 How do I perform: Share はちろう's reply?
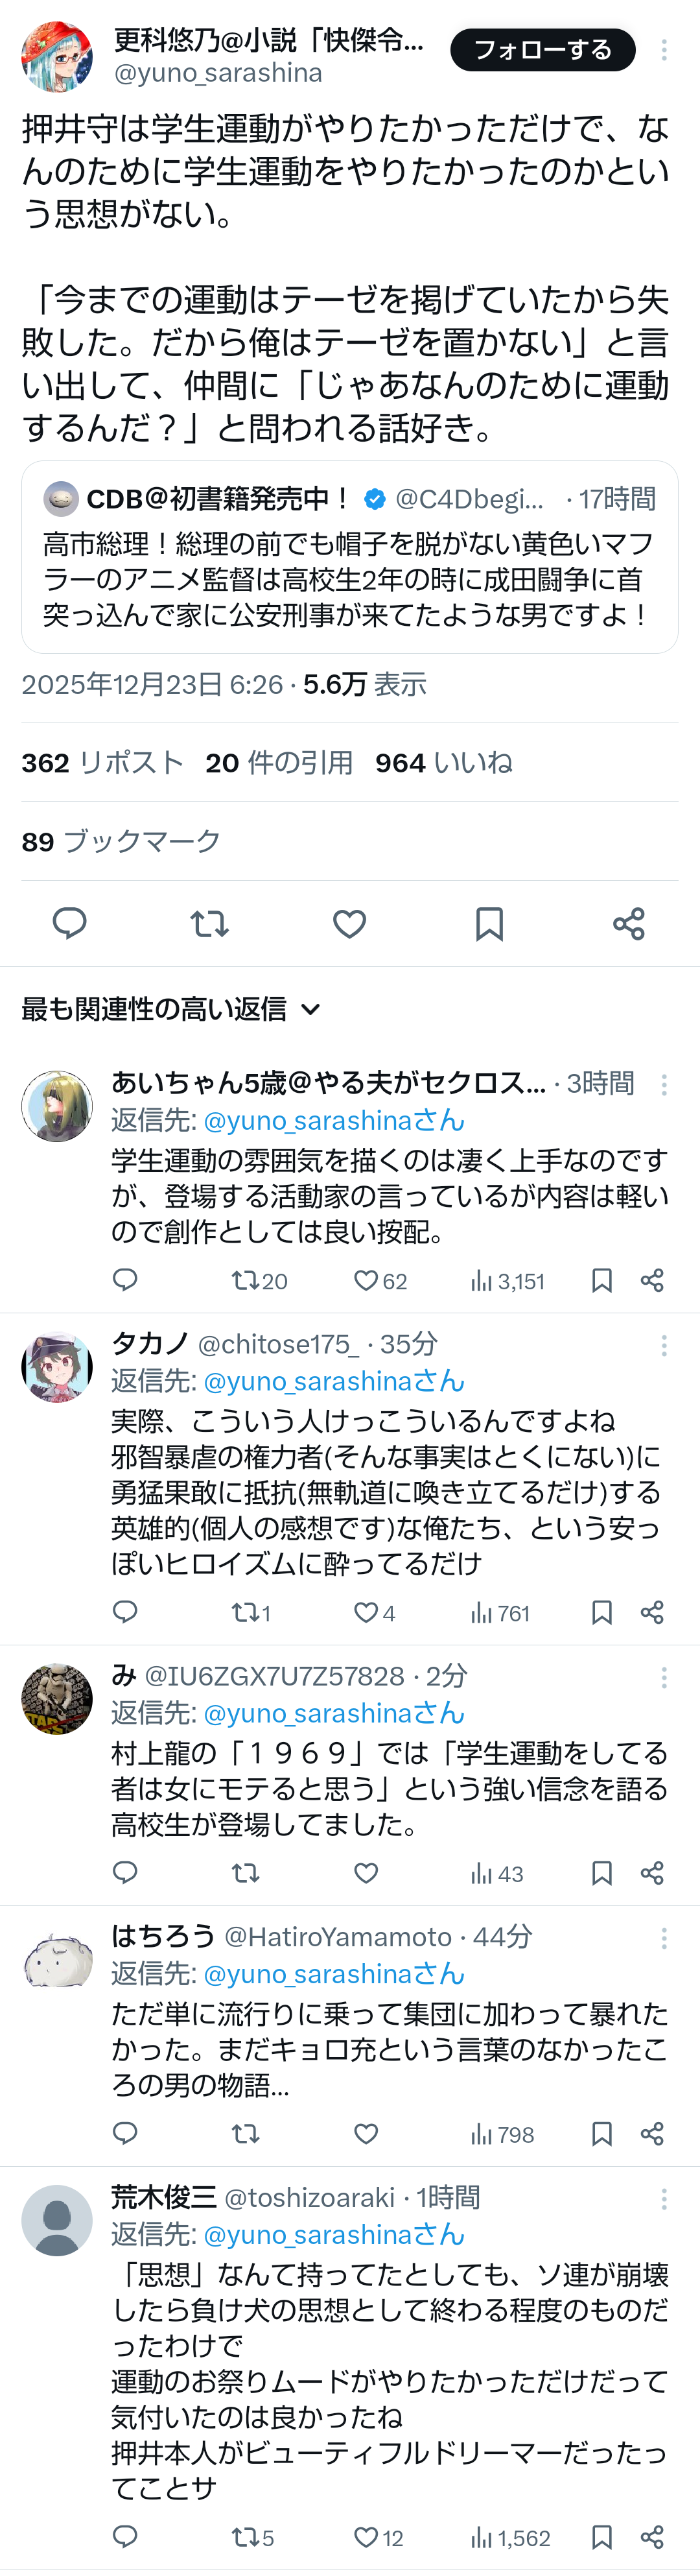[652, 2134]
